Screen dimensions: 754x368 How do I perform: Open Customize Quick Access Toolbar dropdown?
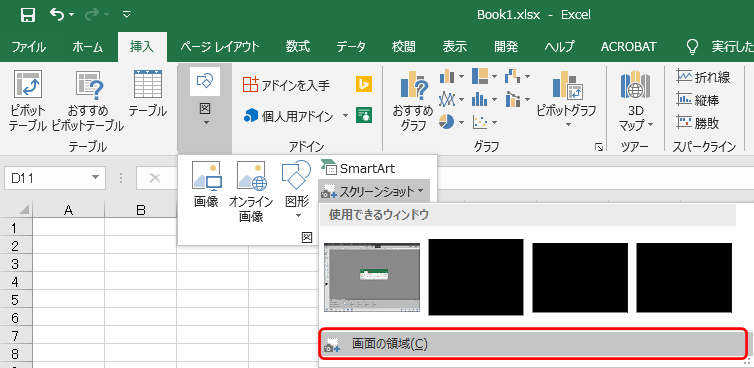(126, 15)
